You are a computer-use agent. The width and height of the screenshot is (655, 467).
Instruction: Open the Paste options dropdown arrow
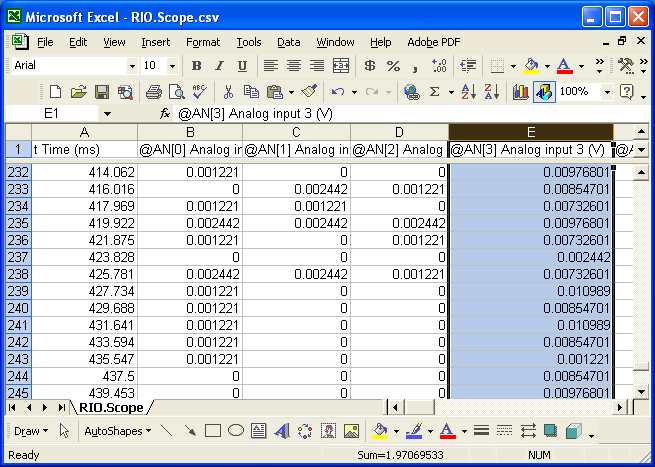[291, 92]
